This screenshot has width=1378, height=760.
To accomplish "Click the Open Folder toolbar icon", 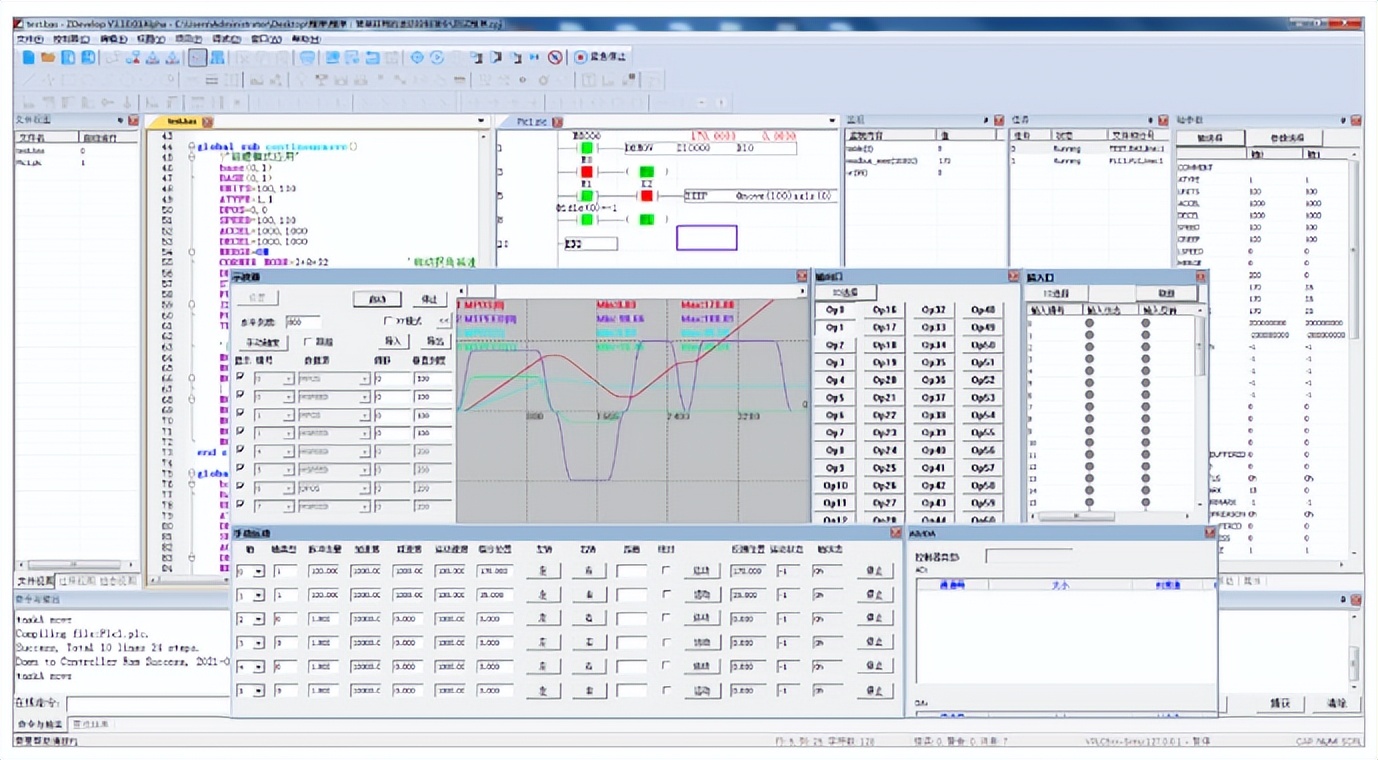I will point(48,58).
